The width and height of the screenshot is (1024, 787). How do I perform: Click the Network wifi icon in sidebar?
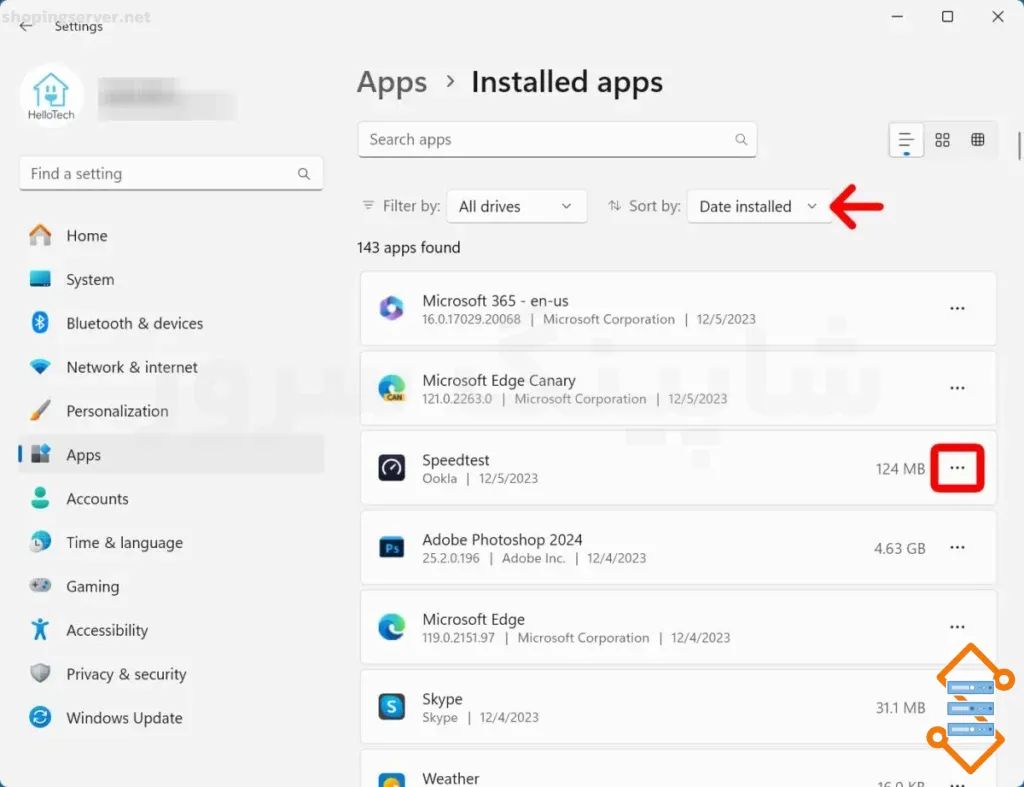coord(40,366)
